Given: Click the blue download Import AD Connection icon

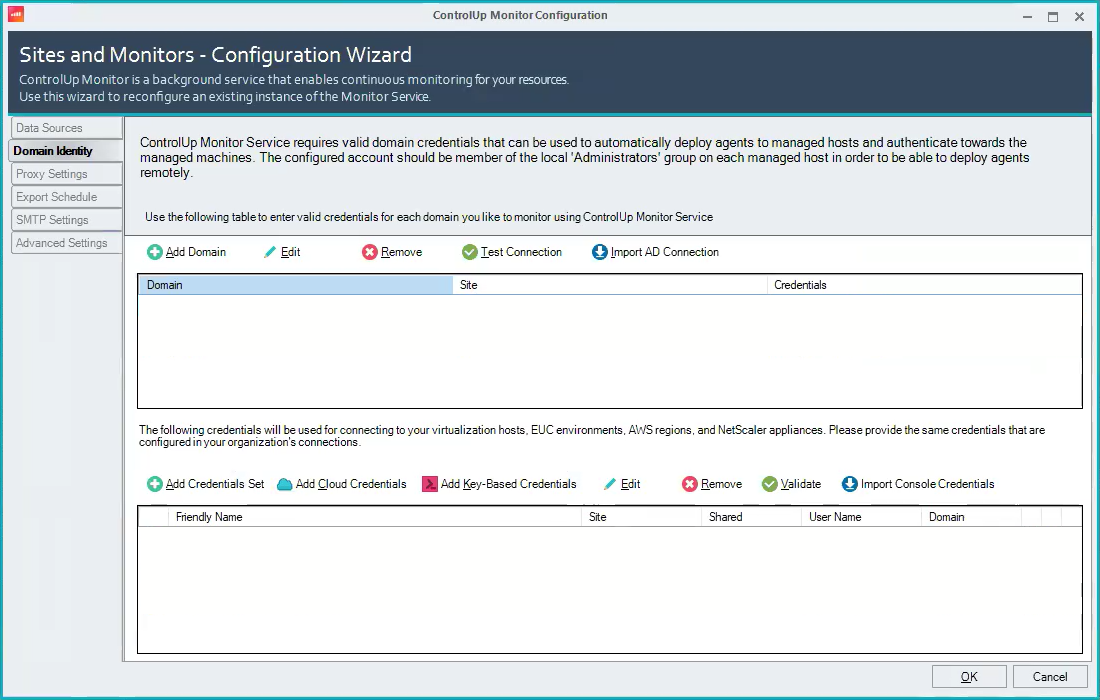Looking at the screenshot, I should (600, 252).
